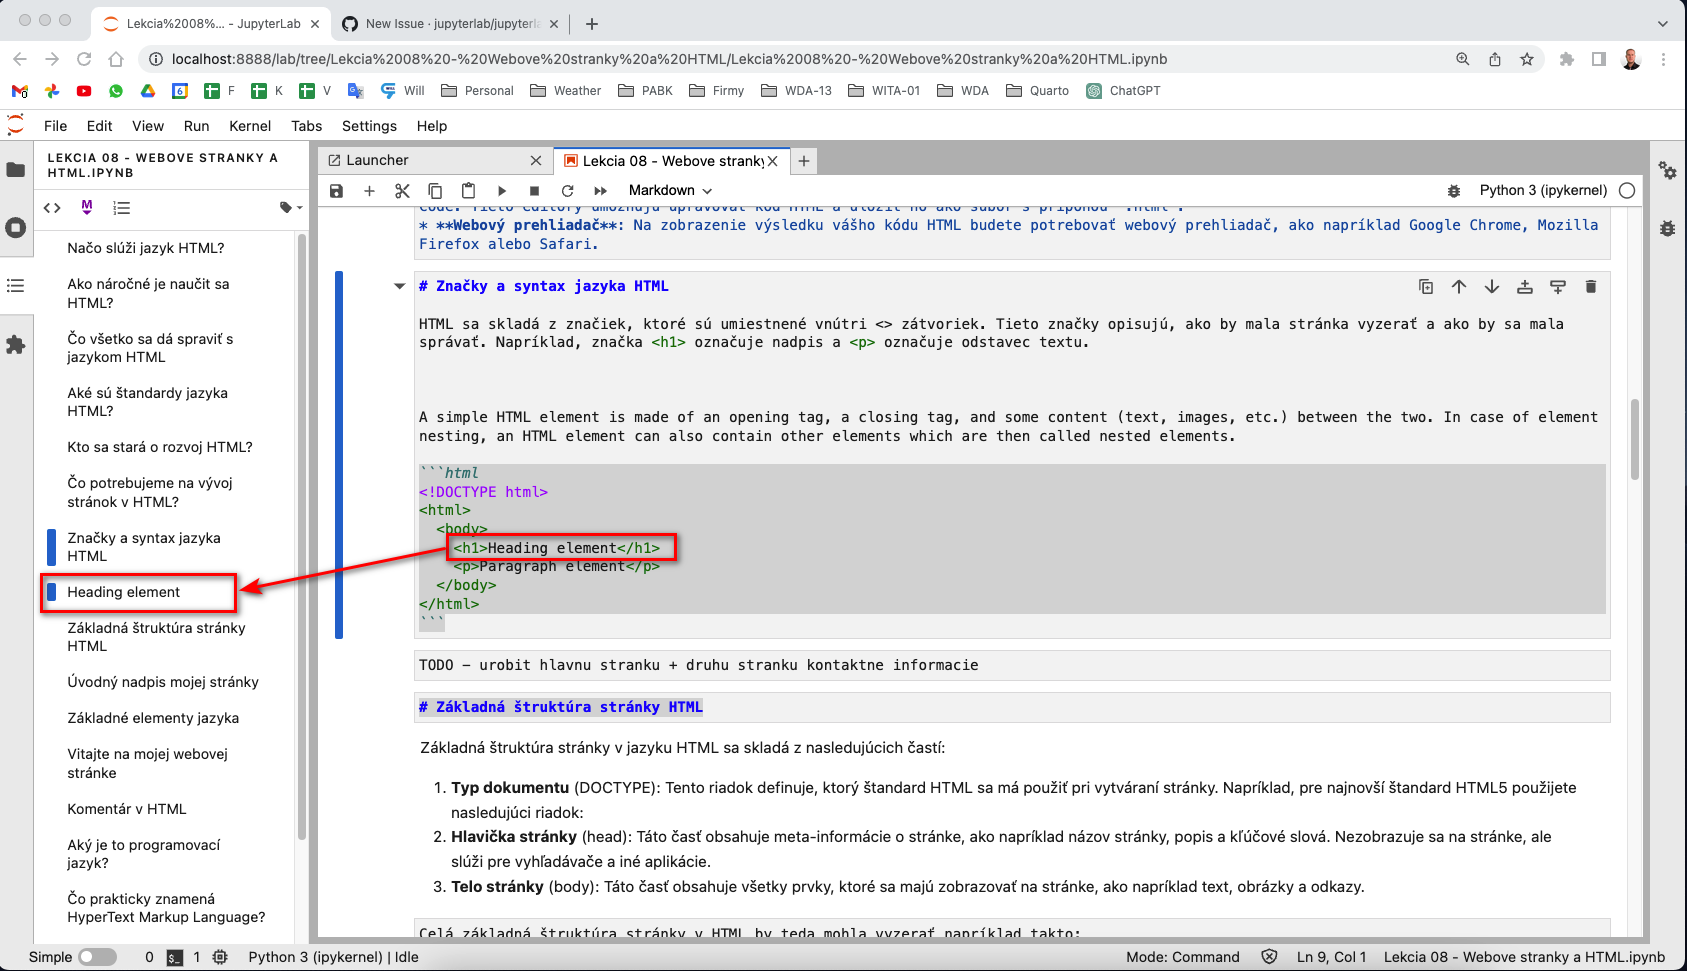Open the Kernel menu

(x=250, y=126)
